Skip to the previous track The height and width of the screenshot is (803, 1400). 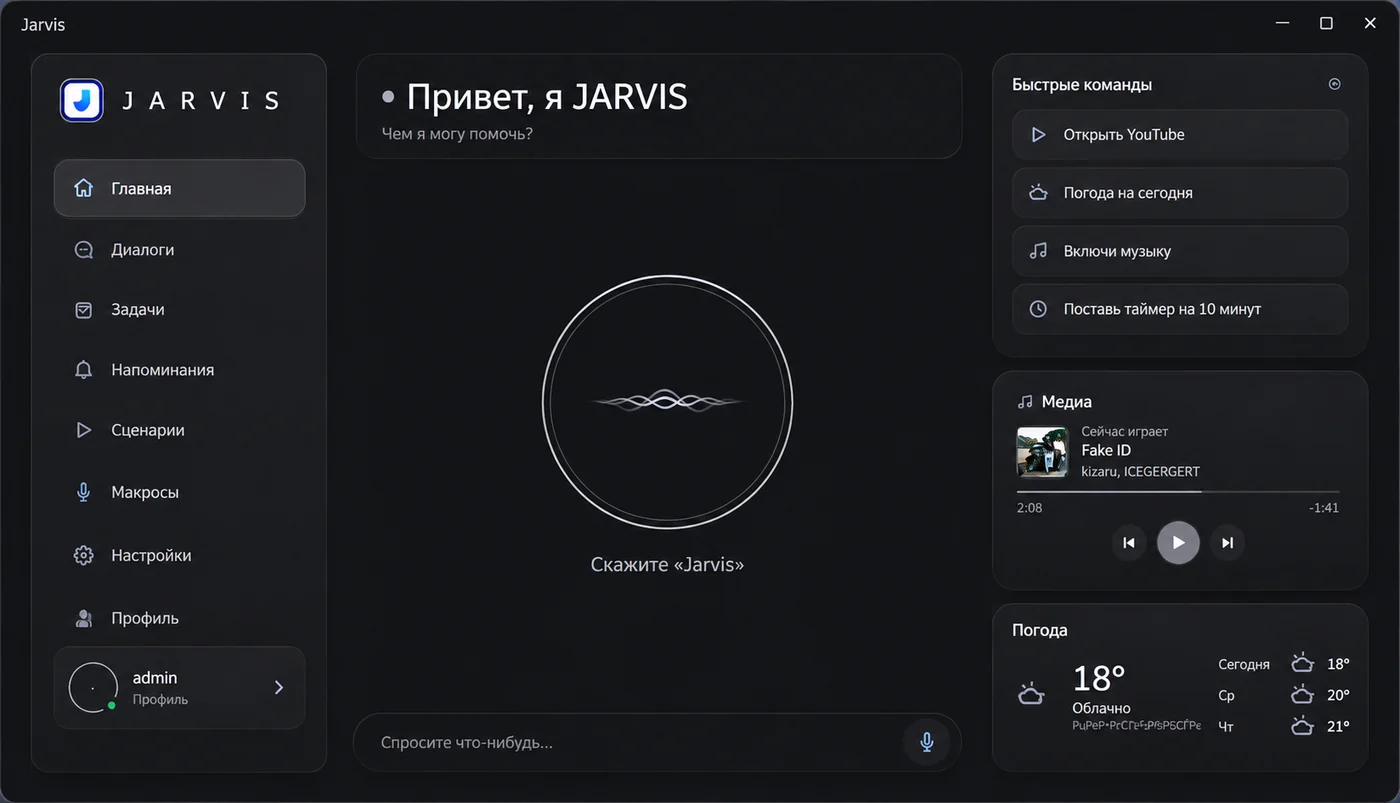tap(1129, 543)
